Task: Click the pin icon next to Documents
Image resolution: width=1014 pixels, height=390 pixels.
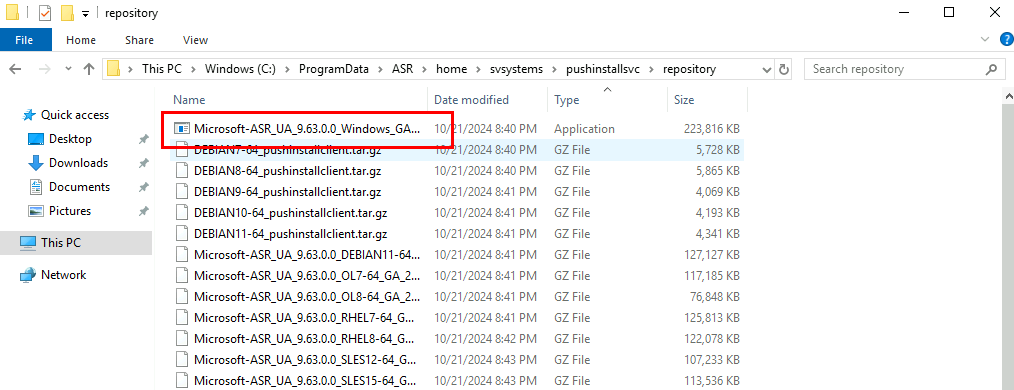Action: pyautogui.click(x=144, y=187)
